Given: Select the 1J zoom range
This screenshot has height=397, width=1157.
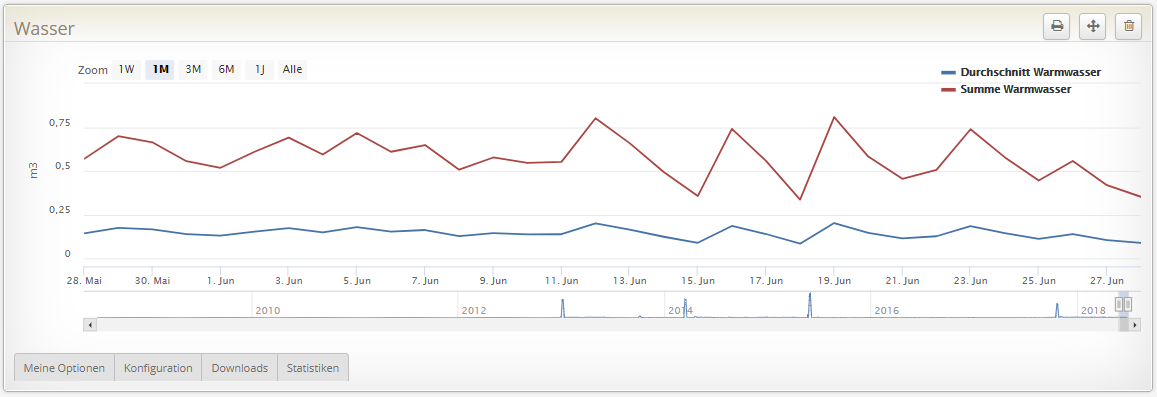Looking at the screenshot, I should pyautogui.click(x=260, y=70).
